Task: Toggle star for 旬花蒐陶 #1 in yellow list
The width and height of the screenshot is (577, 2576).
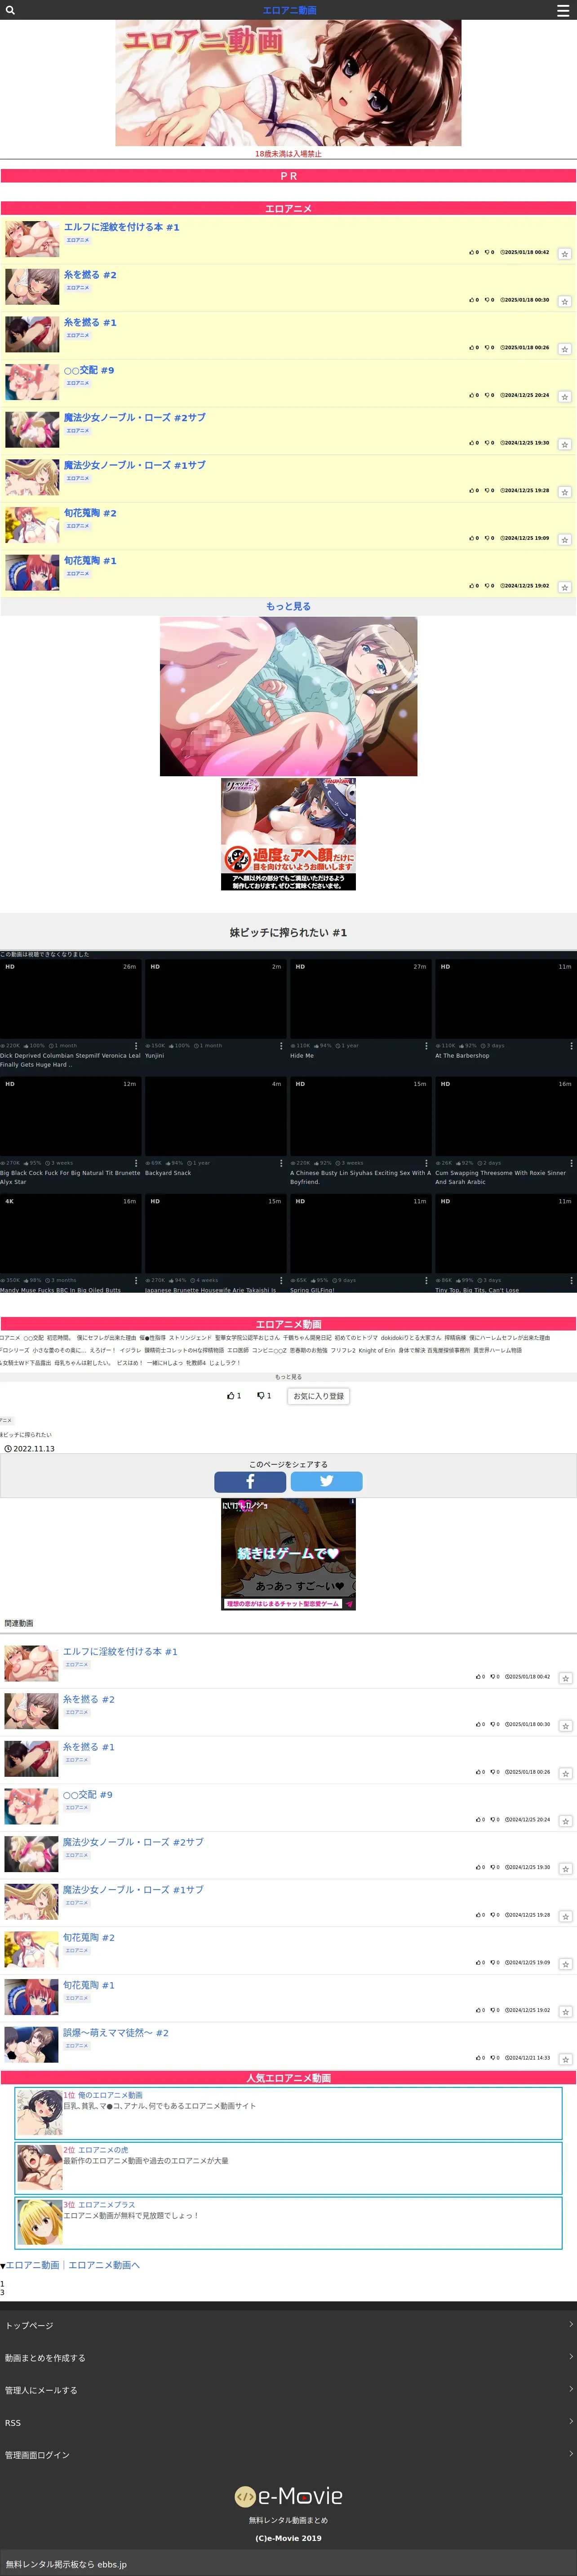Action: 564,588
